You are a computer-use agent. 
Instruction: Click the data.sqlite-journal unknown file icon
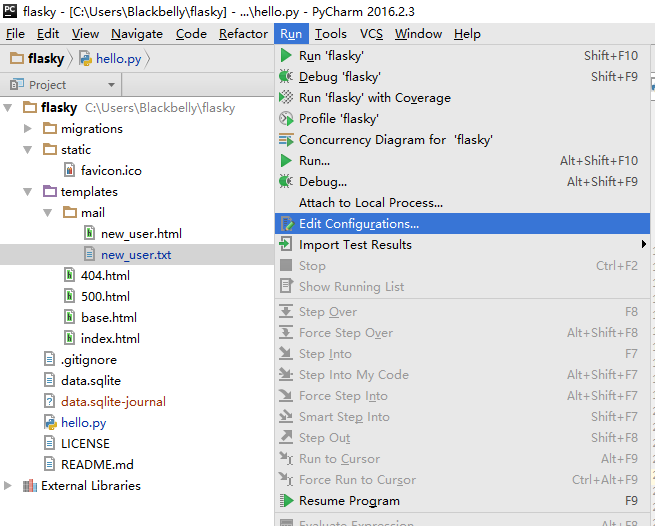pos(49,401)
